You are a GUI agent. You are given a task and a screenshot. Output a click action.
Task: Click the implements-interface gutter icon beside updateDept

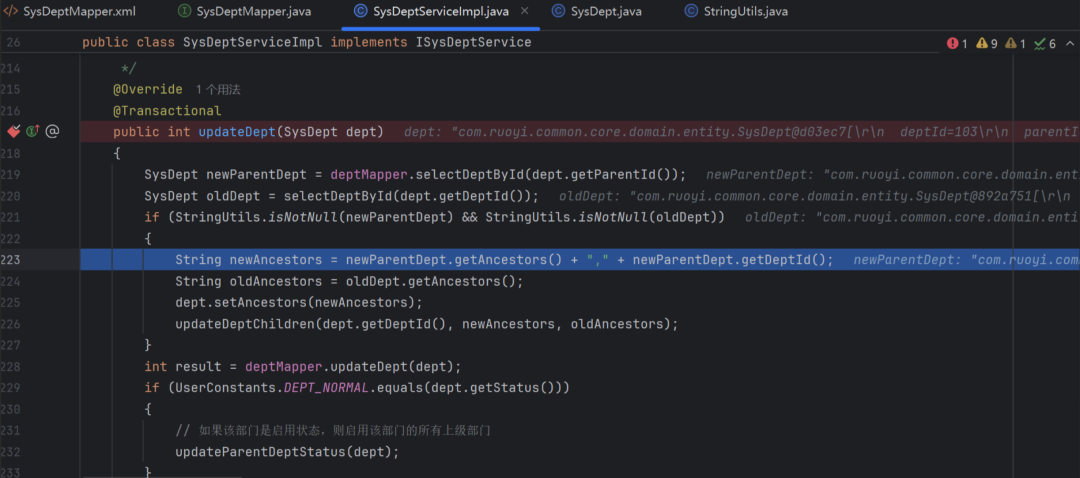32,132
